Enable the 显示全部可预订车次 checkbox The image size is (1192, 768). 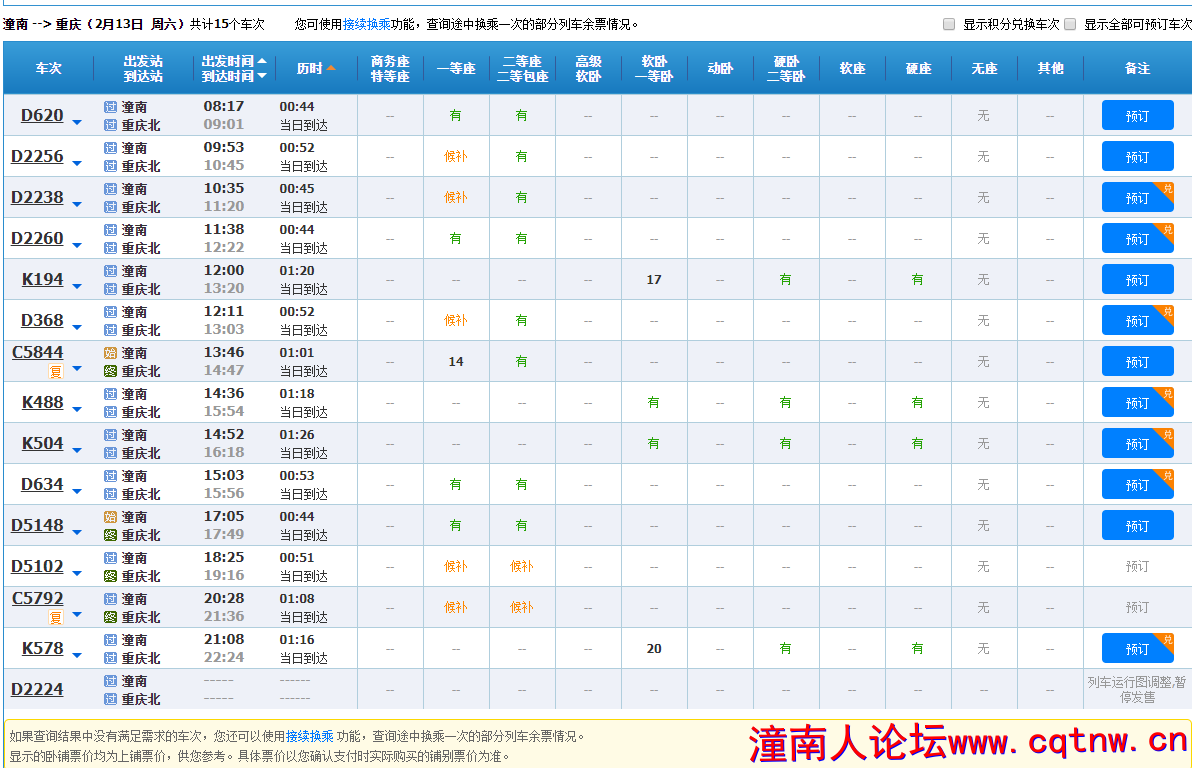1070,24
